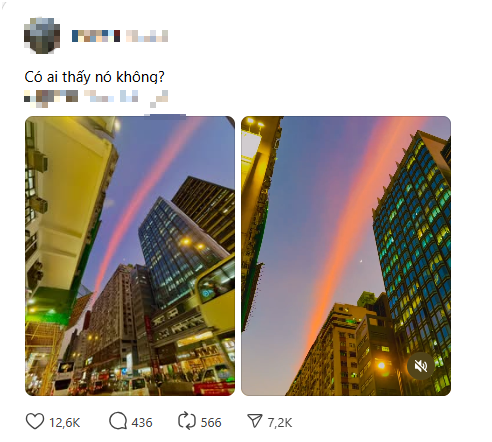Click the first blurred tag under caption

[x=51, y=96]
